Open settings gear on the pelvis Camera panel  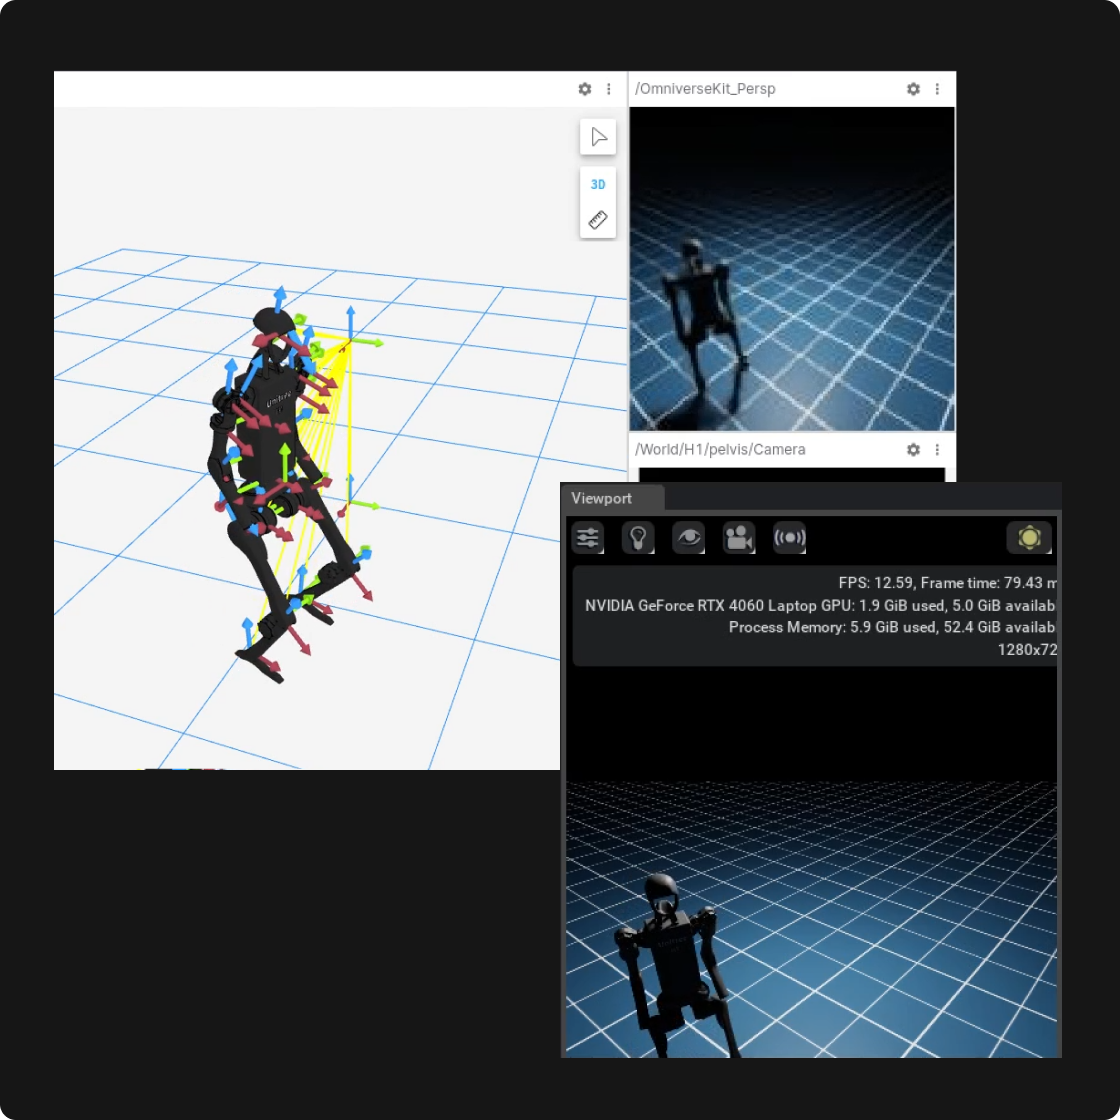click(x=913, y=450)
